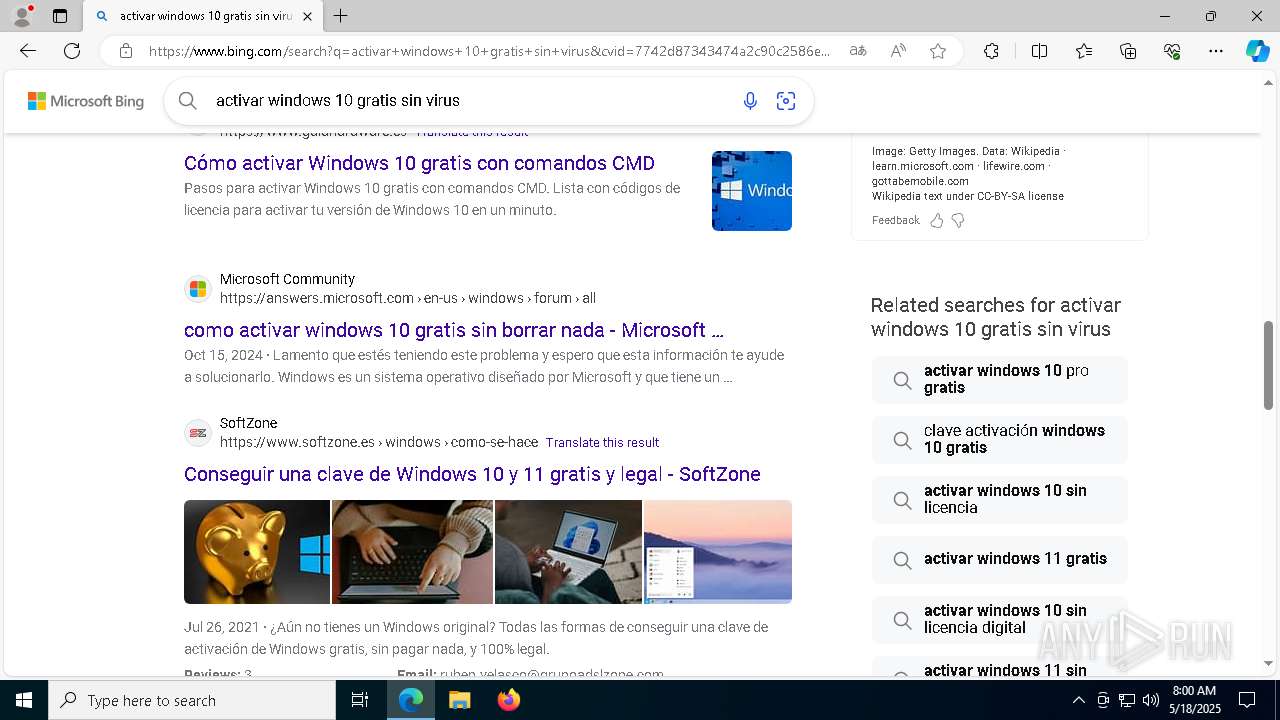The width and height of the screenshot is (1280, 720).
Task: Open the answers.microsoft.com URL link
Action: 408,298
